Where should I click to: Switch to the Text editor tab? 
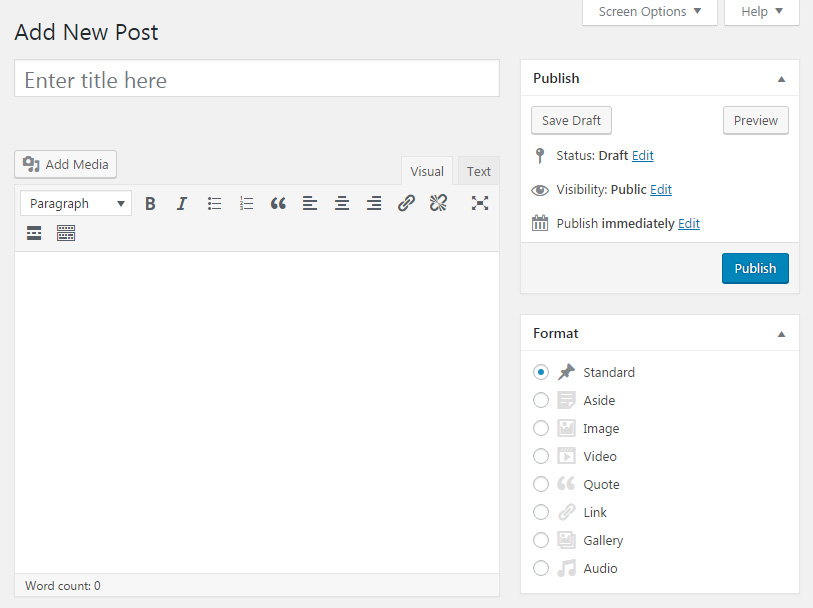point(478,170)
